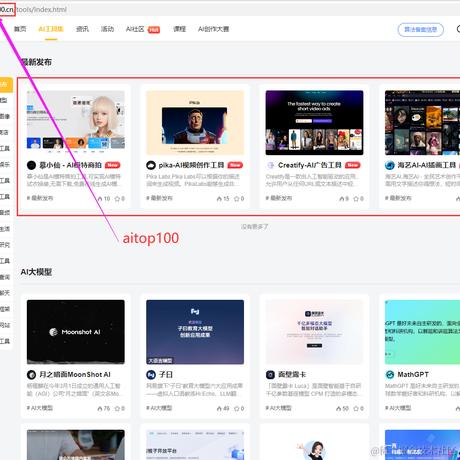Click the AI大模型 tag on MoonShot card
This screenshot has height=460, width=460.
[40, 408]
